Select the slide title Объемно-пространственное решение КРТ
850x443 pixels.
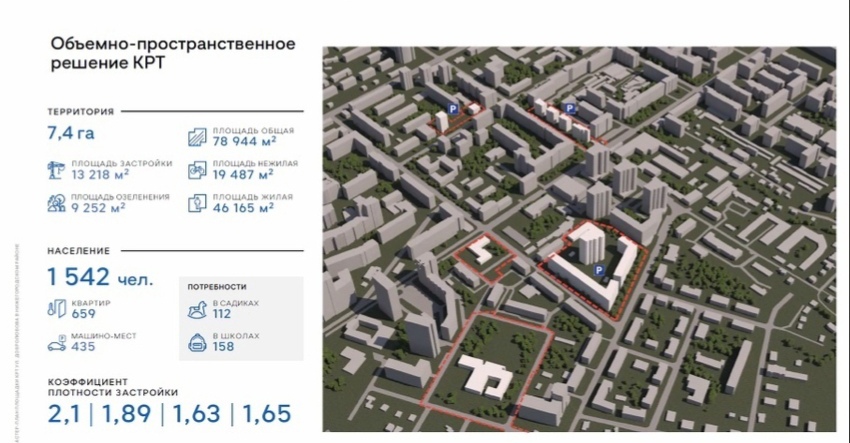tap(158, 53)
